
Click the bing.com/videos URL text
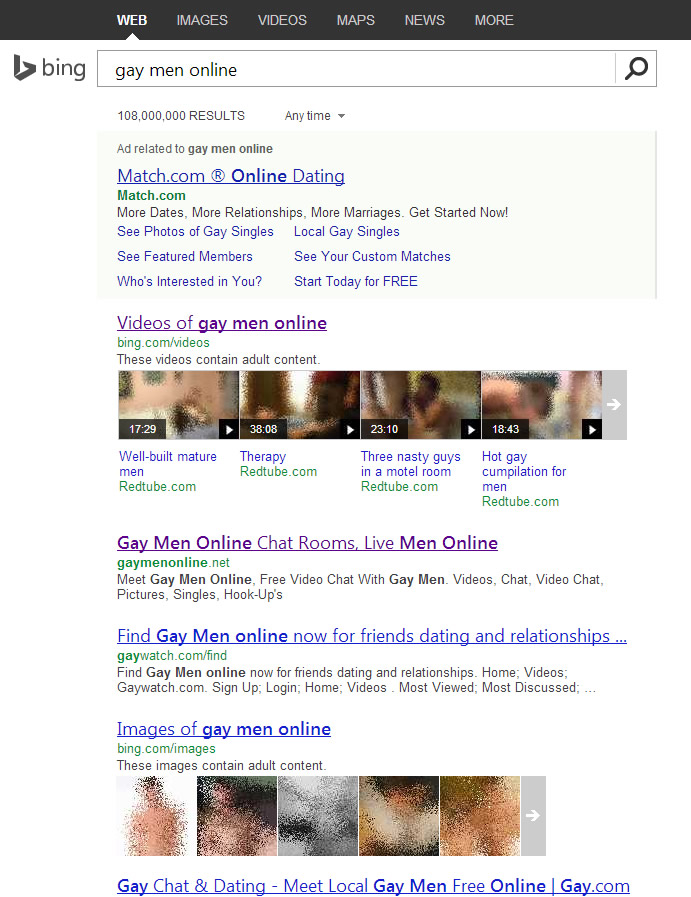click(x=164, y=343)
